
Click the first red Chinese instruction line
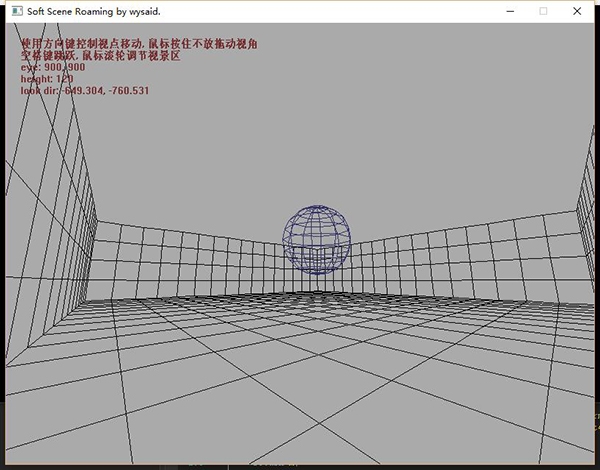point(139,44)
